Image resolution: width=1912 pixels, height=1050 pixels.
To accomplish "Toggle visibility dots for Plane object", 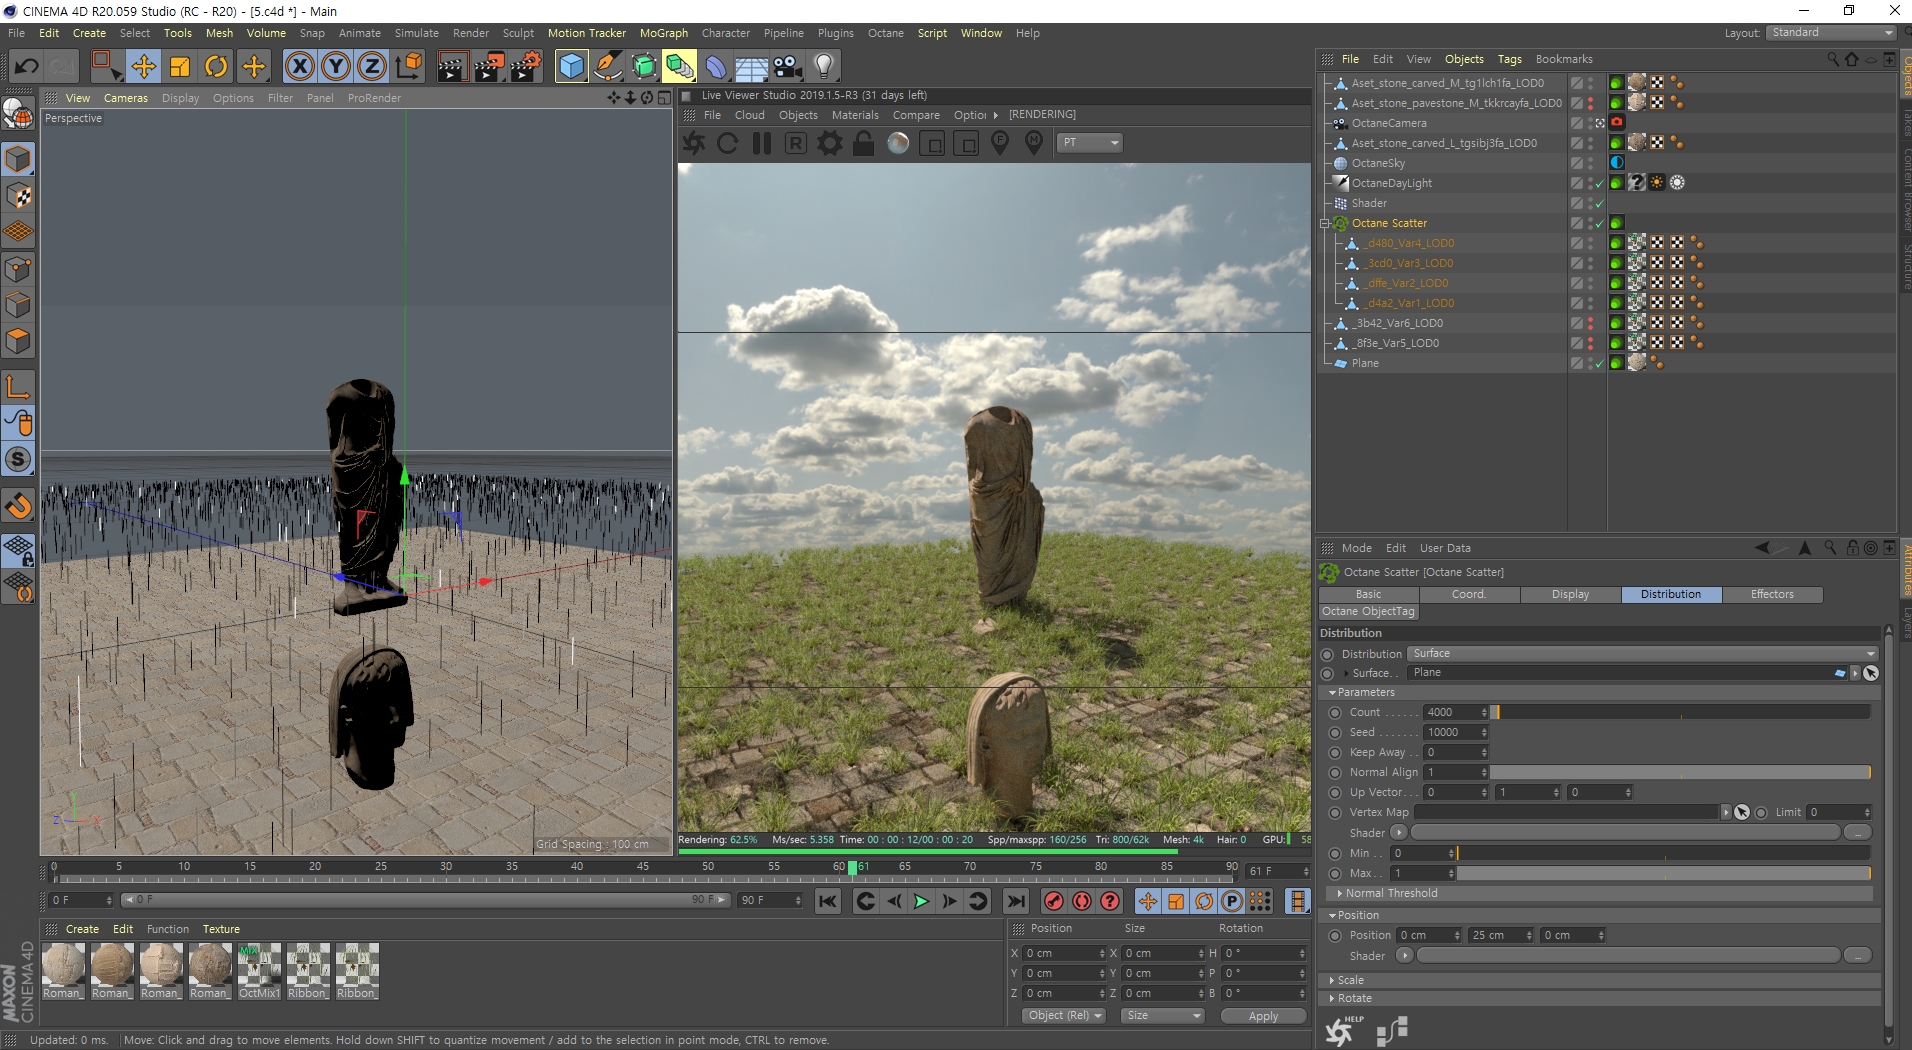I will coord(1590,363).
